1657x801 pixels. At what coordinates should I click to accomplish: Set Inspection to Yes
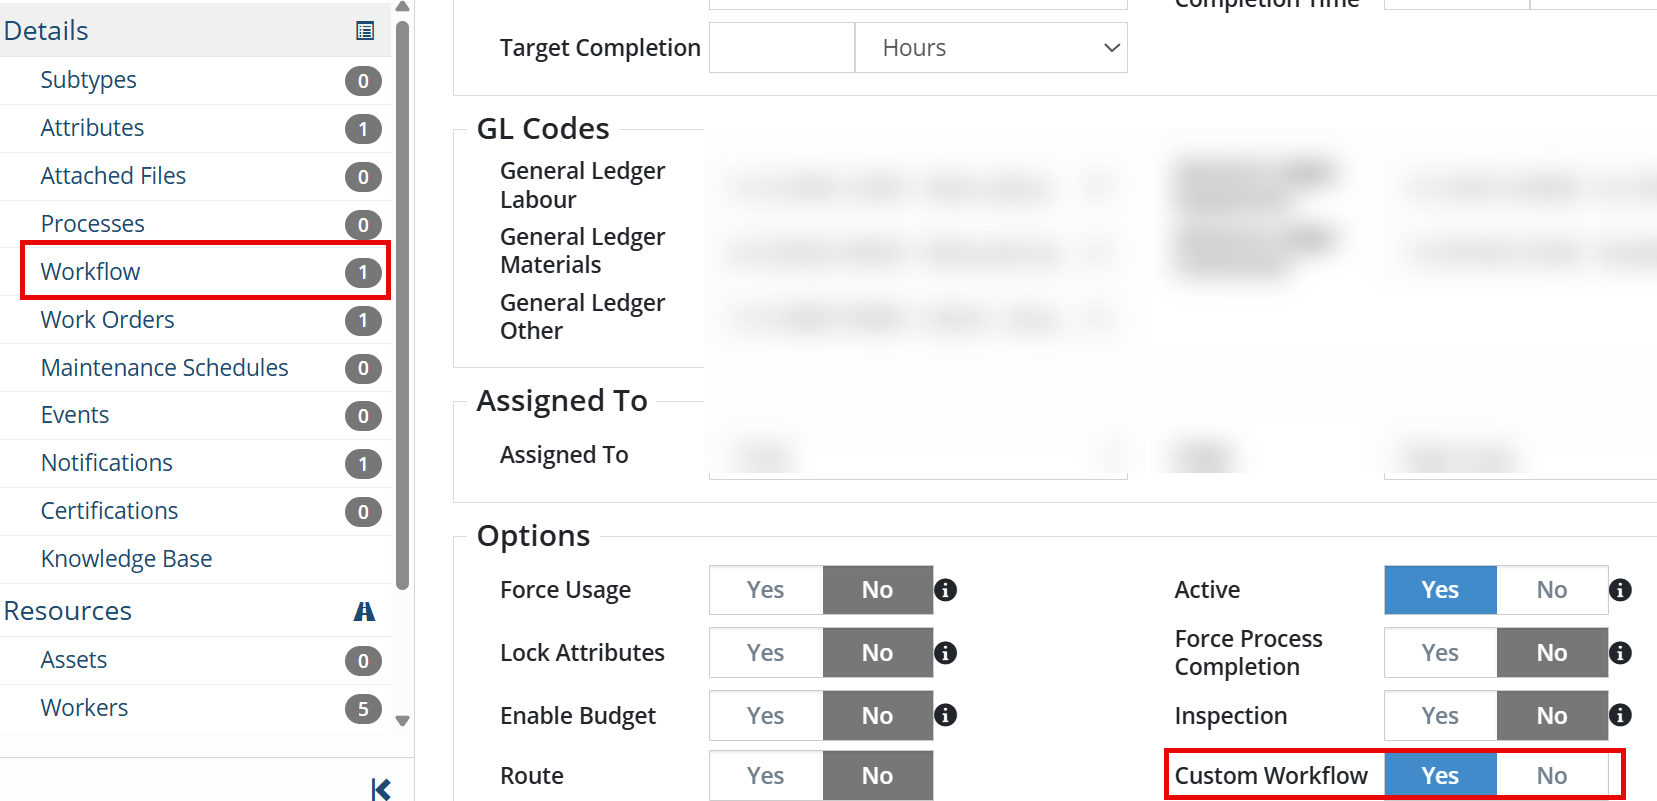point(1440,715)
